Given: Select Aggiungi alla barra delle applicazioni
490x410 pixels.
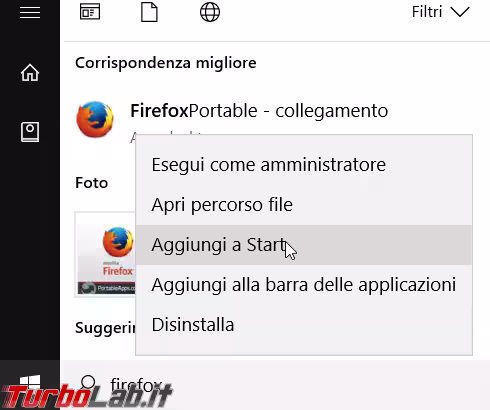Looking at the screenshot, I should coord(304,285).
